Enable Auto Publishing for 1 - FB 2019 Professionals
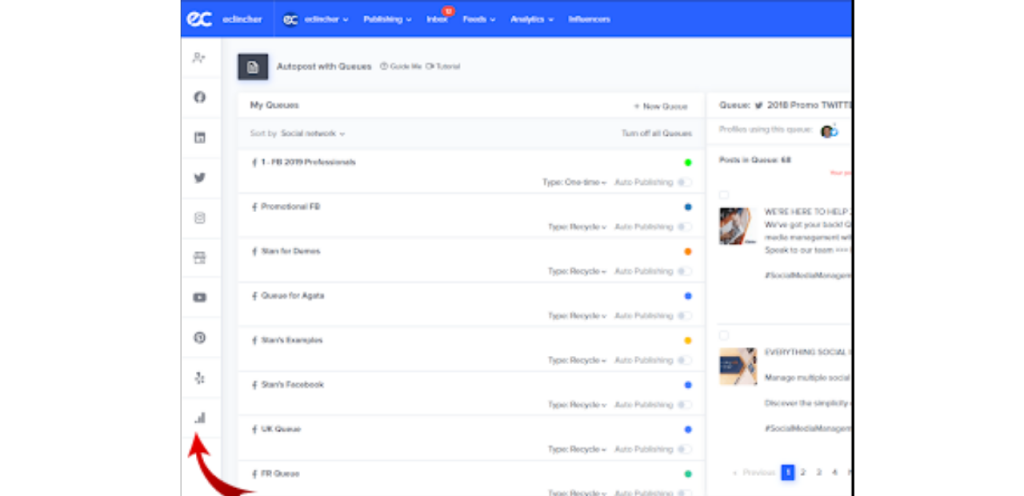 click(684, 182)
